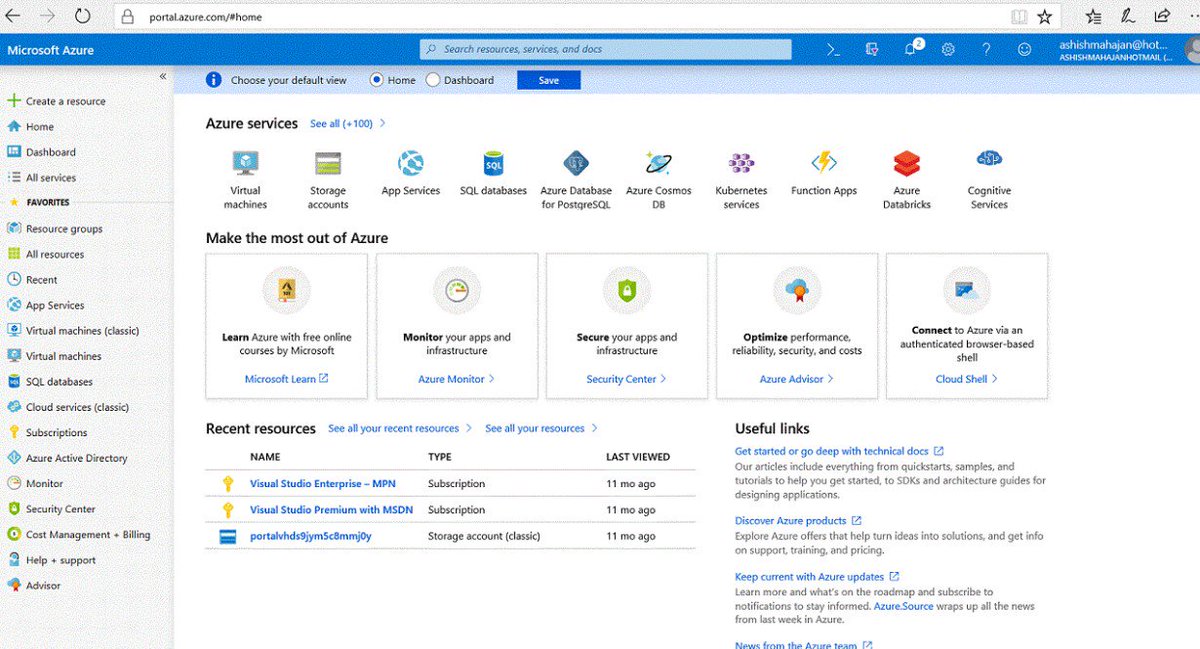This screenshot has width=1200, height=649.
Task: Open Azure Cosmos DB from Azure services
Action: click(658, 163)
